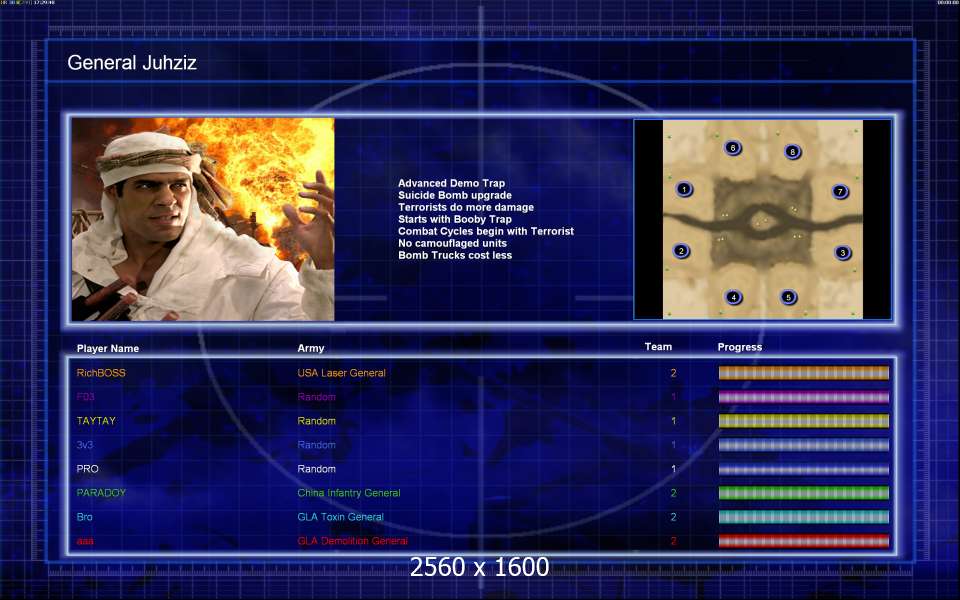Screen dimensions: 960x600
Task: Click Terrorists do more damage line
Action: [466, 207]
